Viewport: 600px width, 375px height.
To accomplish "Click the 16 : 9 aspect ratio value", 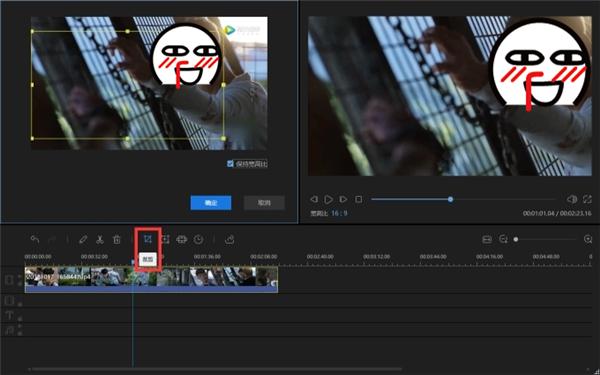I will click(x=339, y=213).
